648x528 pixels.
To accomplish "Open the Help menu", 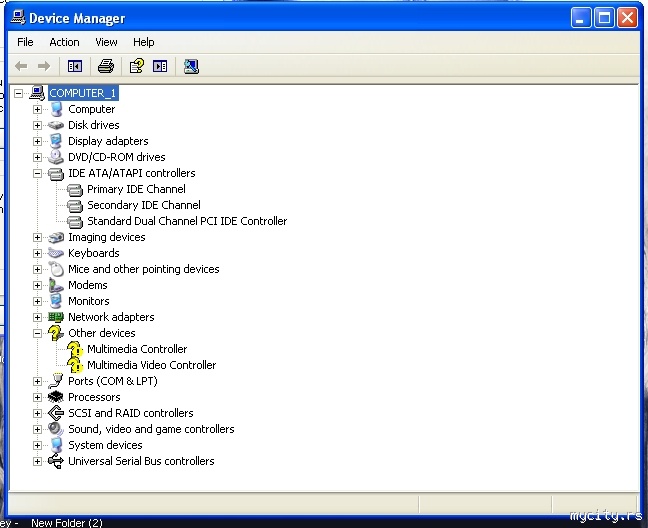I will [143, 42].
